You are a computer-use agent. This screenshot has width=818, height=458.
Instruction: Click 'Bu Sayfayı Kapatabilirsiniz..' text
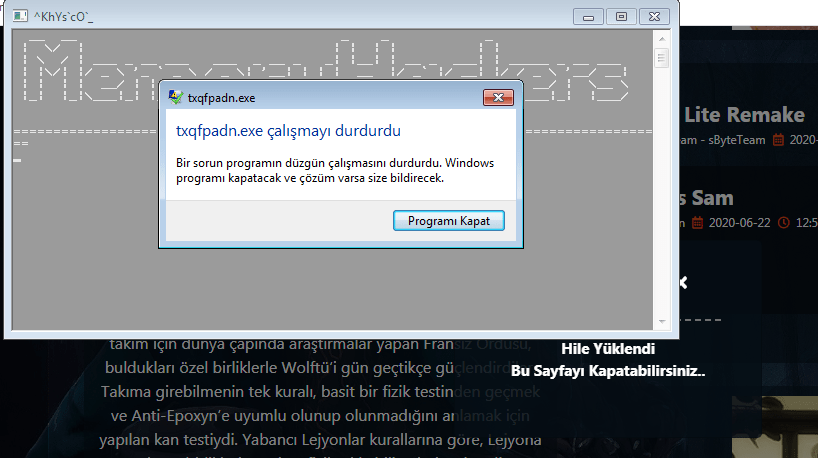(x=608, y=371)
